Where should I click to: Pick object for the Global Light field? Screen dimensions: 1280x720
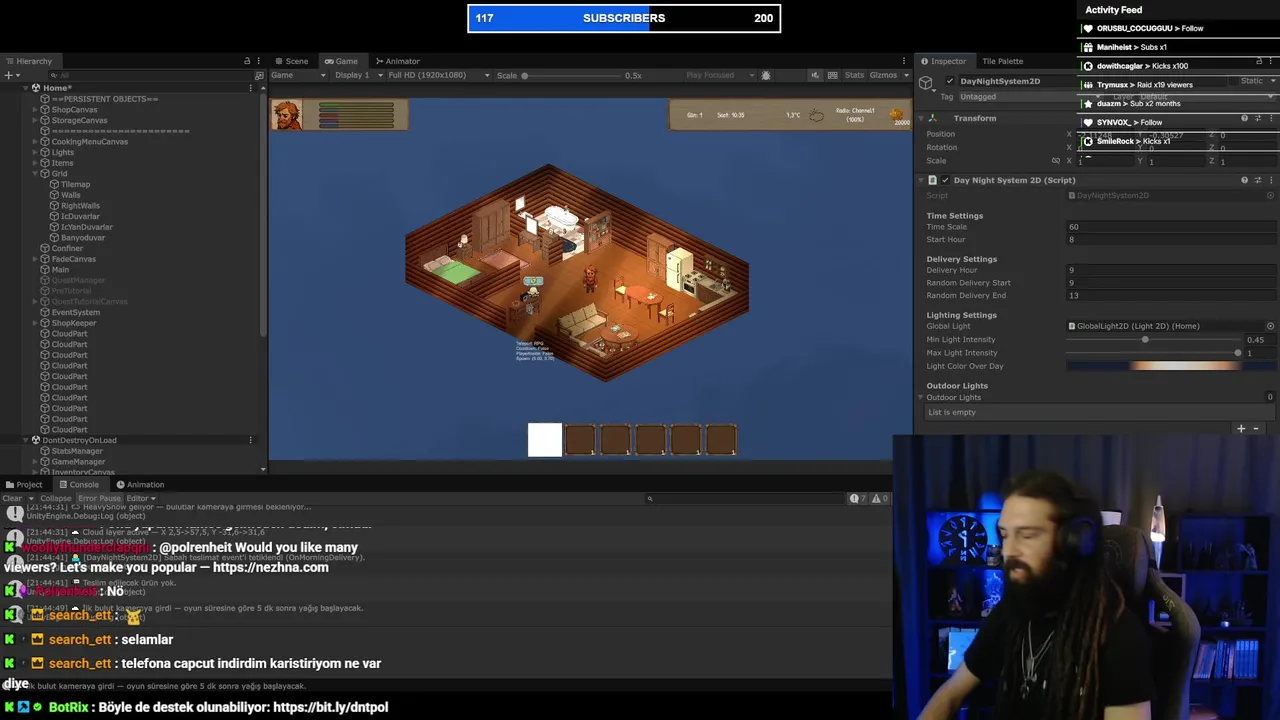point(1271,326)
